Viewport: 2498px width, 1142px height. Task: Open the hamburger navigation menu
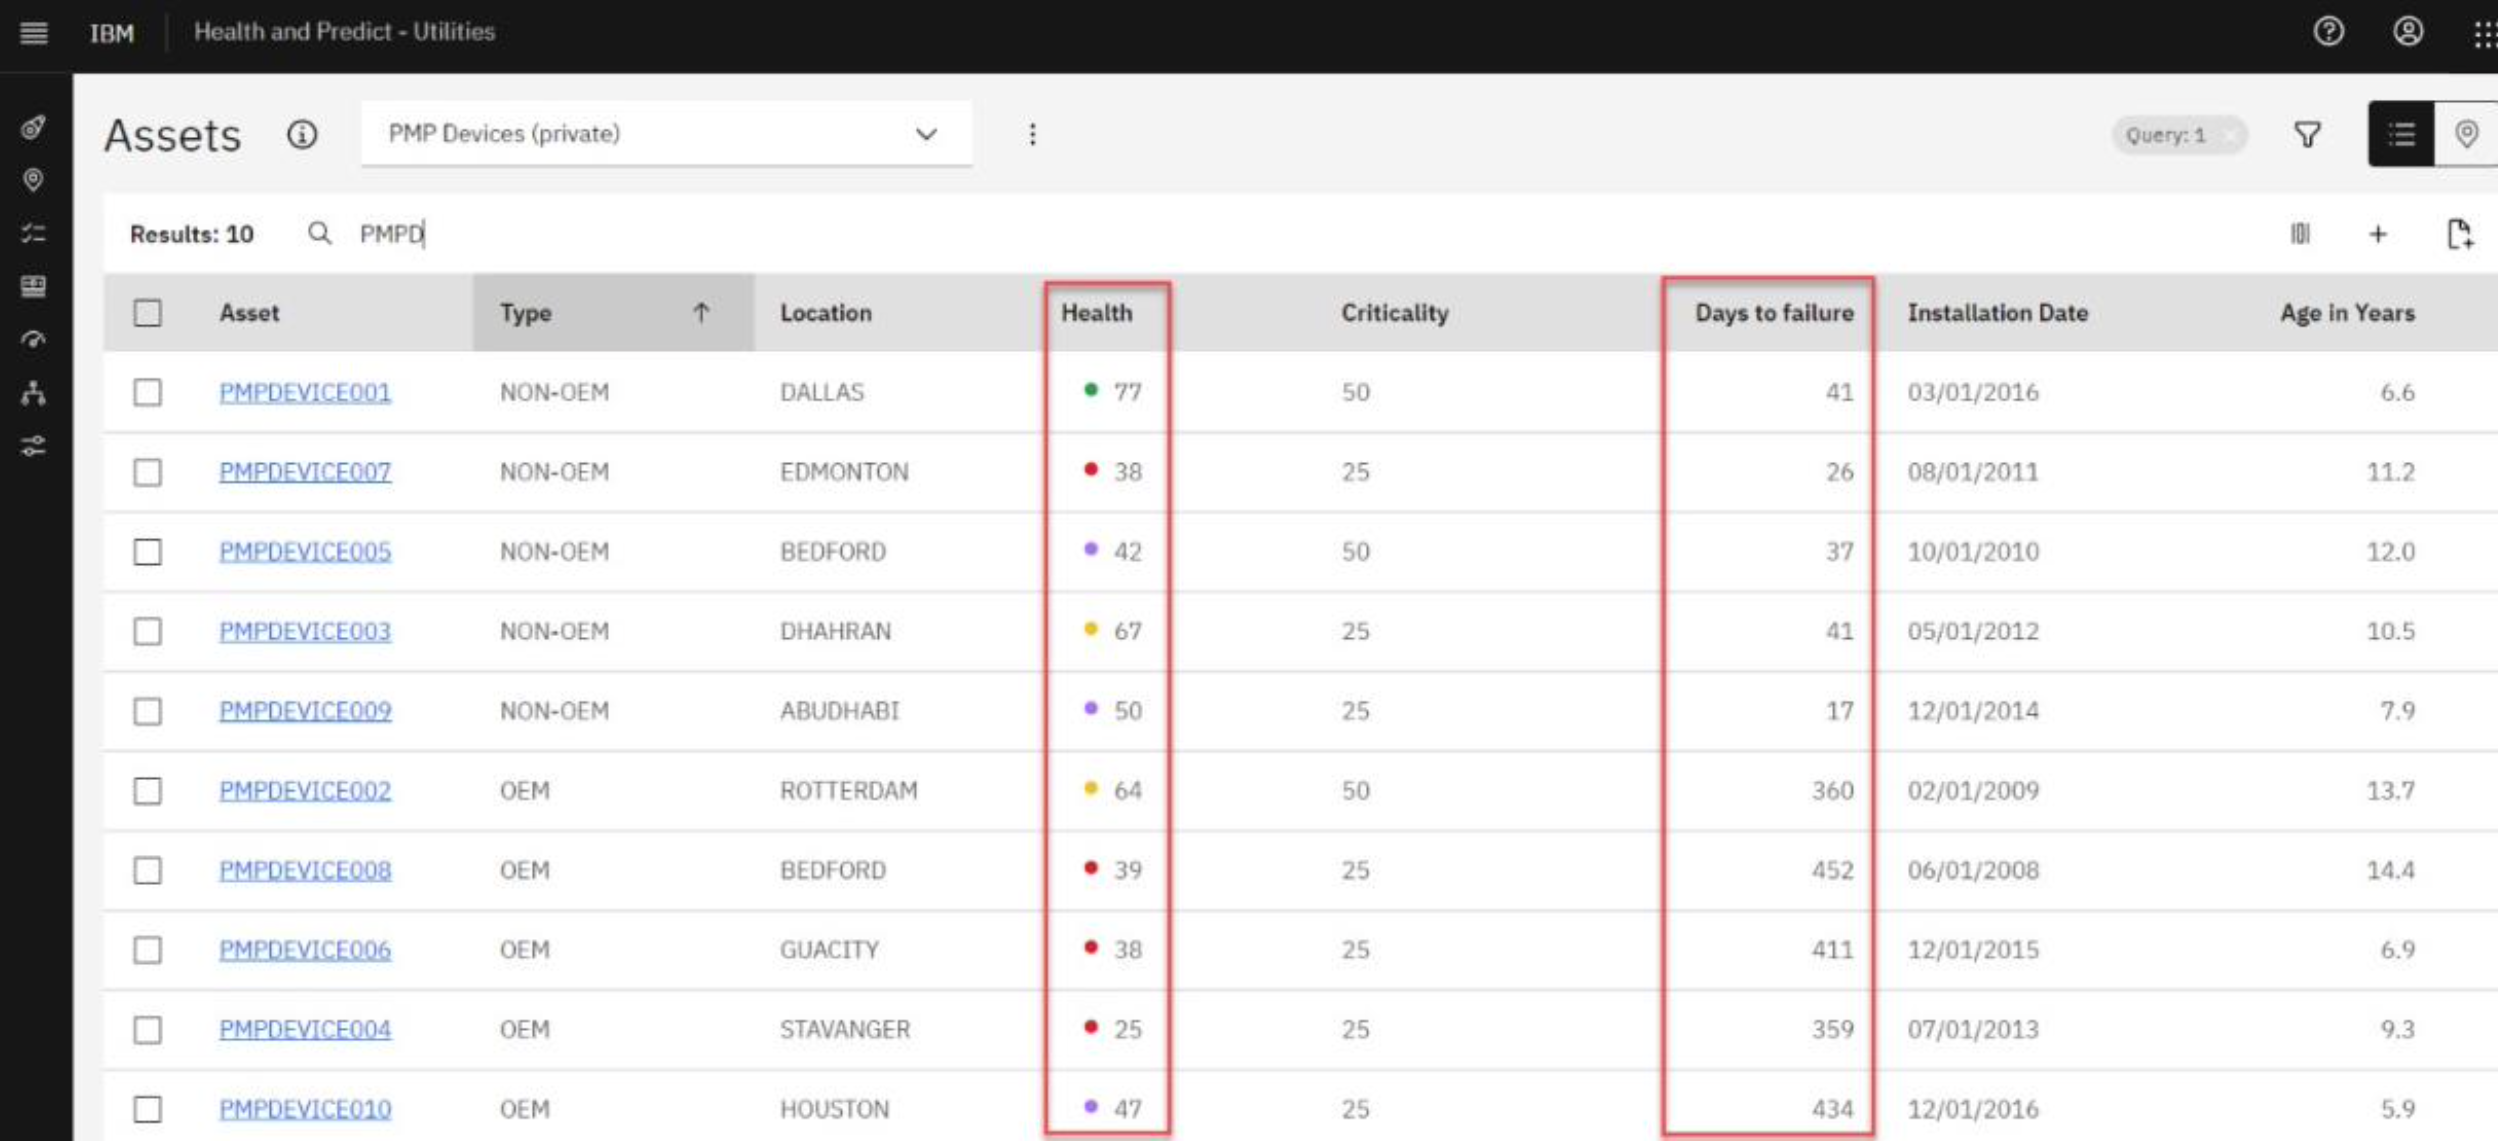click(x=33, y=32)
